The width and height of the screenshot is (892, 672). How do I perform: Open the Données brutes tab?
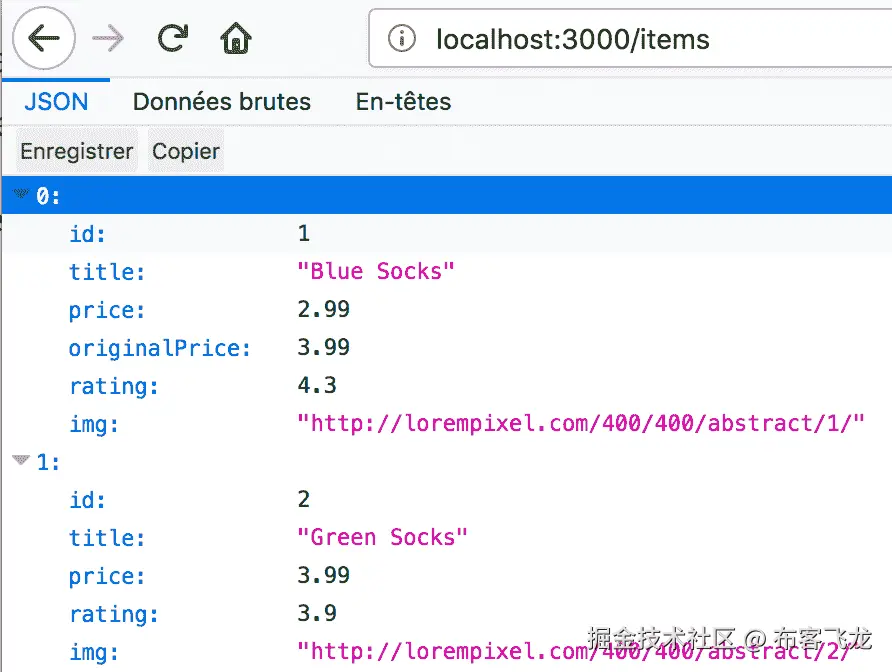[x=221, y=102]
